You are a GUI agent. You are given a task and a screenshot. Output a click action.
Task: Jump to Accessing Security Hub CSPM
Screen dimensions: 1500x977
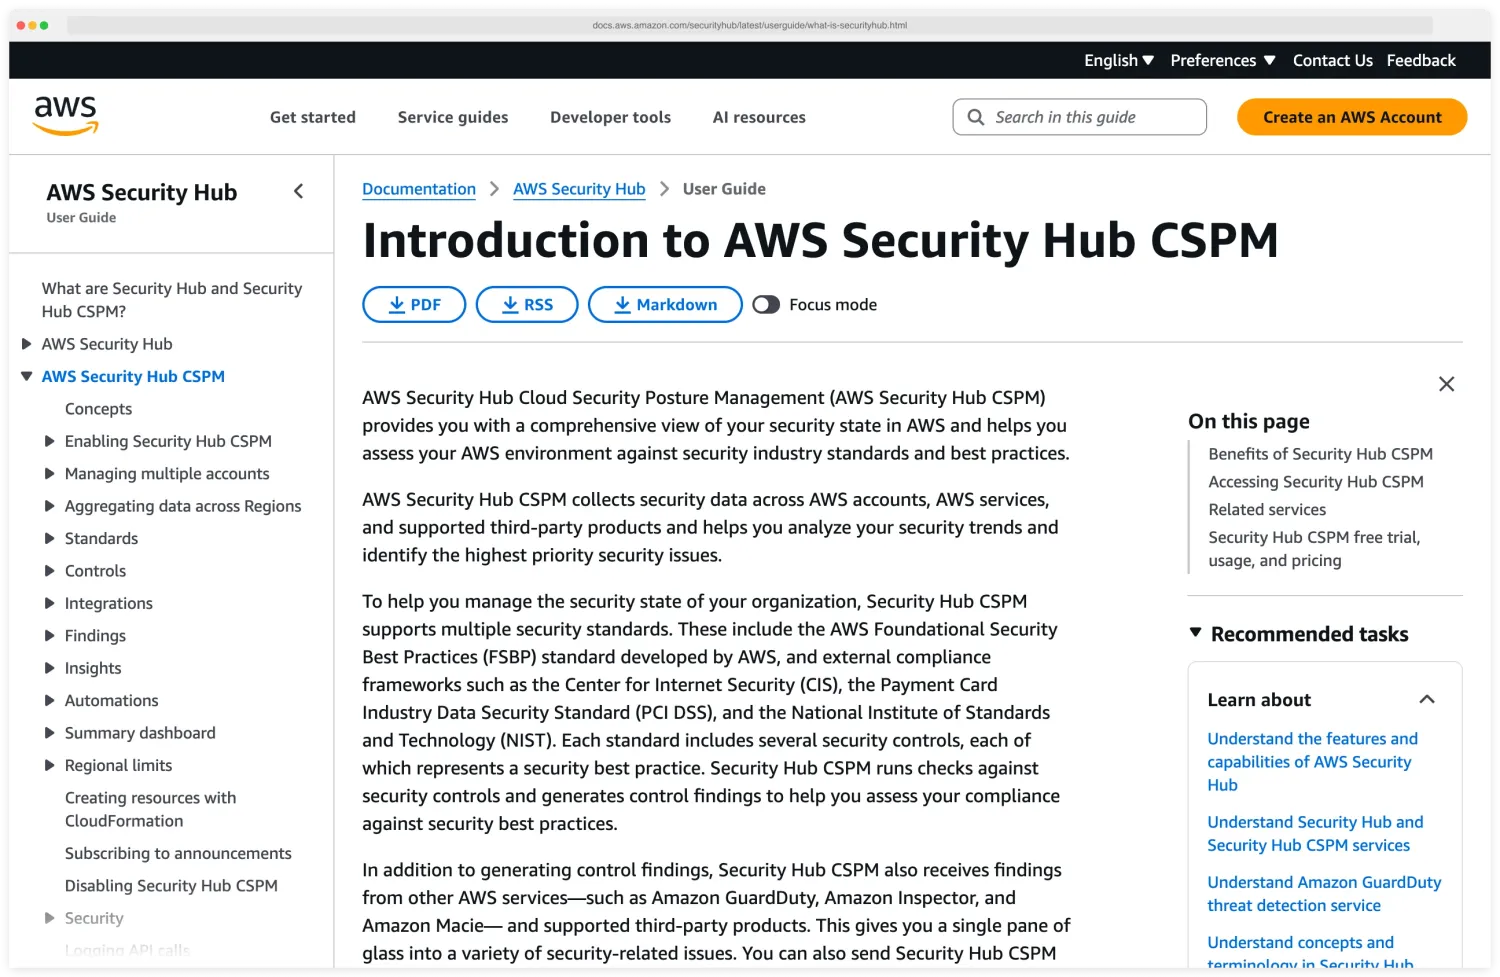[1316, 482]
